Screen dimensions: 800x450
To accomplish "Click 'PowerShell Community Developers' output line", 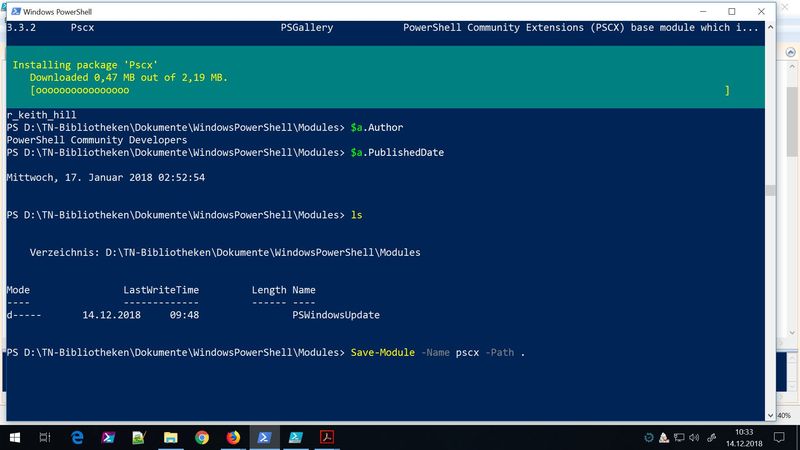I will tap(97, 140).
